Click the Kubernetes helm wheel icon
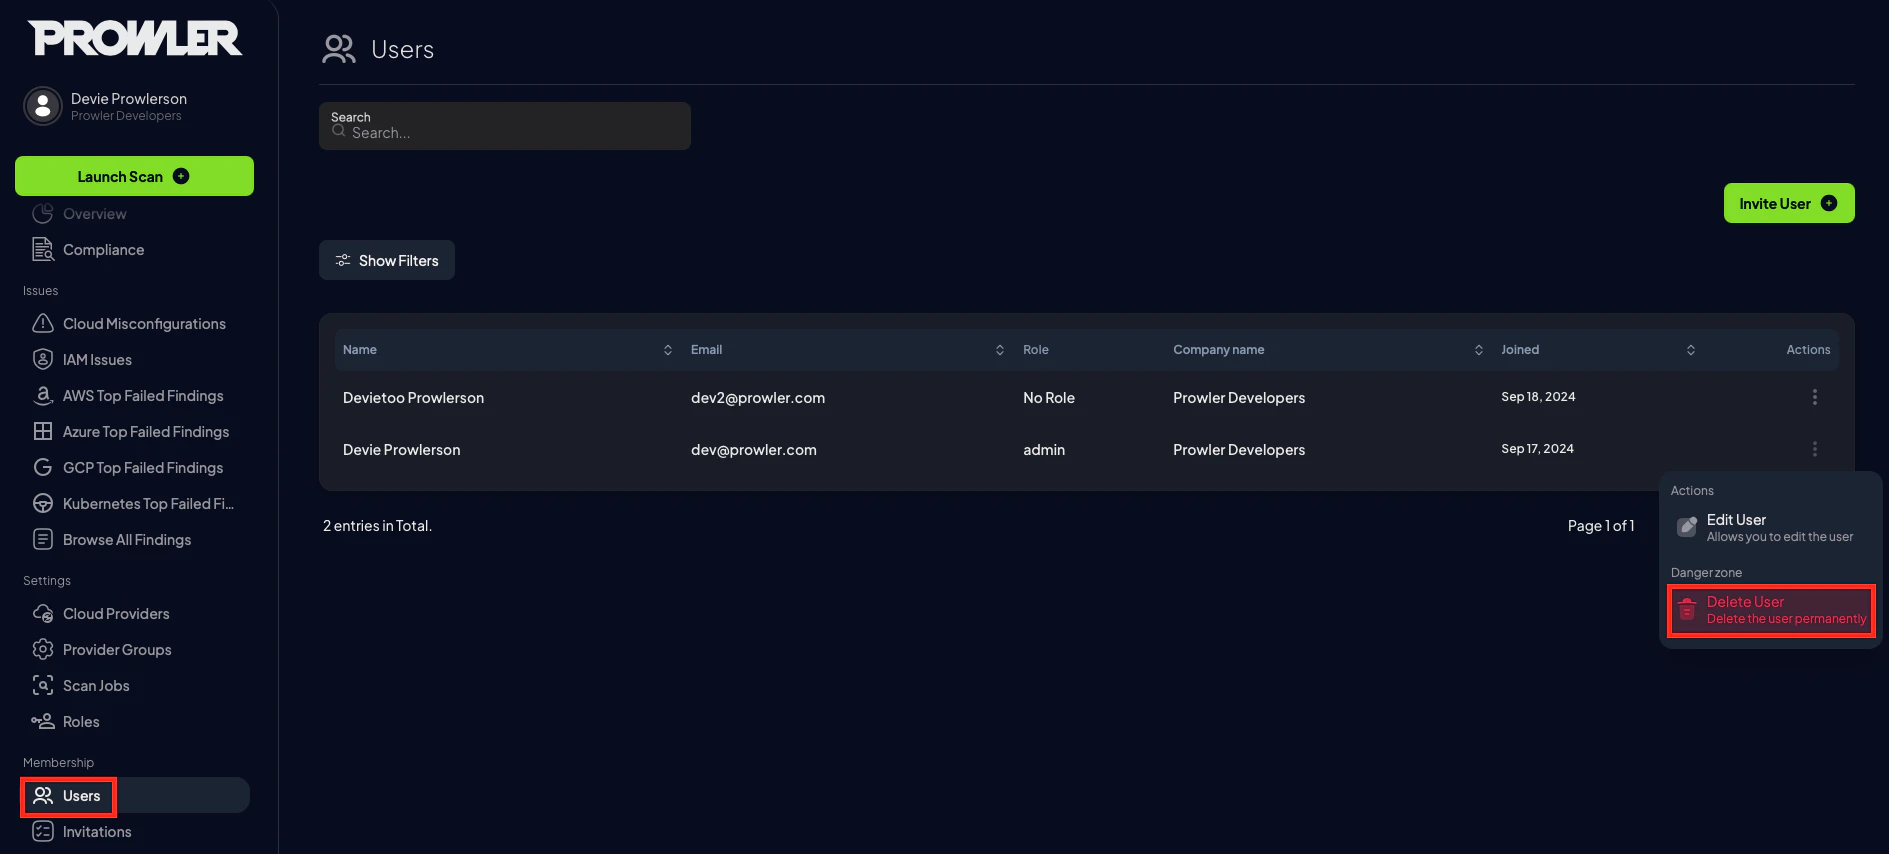This screenshot has width=1889, height=854. [x=43, y=503]
